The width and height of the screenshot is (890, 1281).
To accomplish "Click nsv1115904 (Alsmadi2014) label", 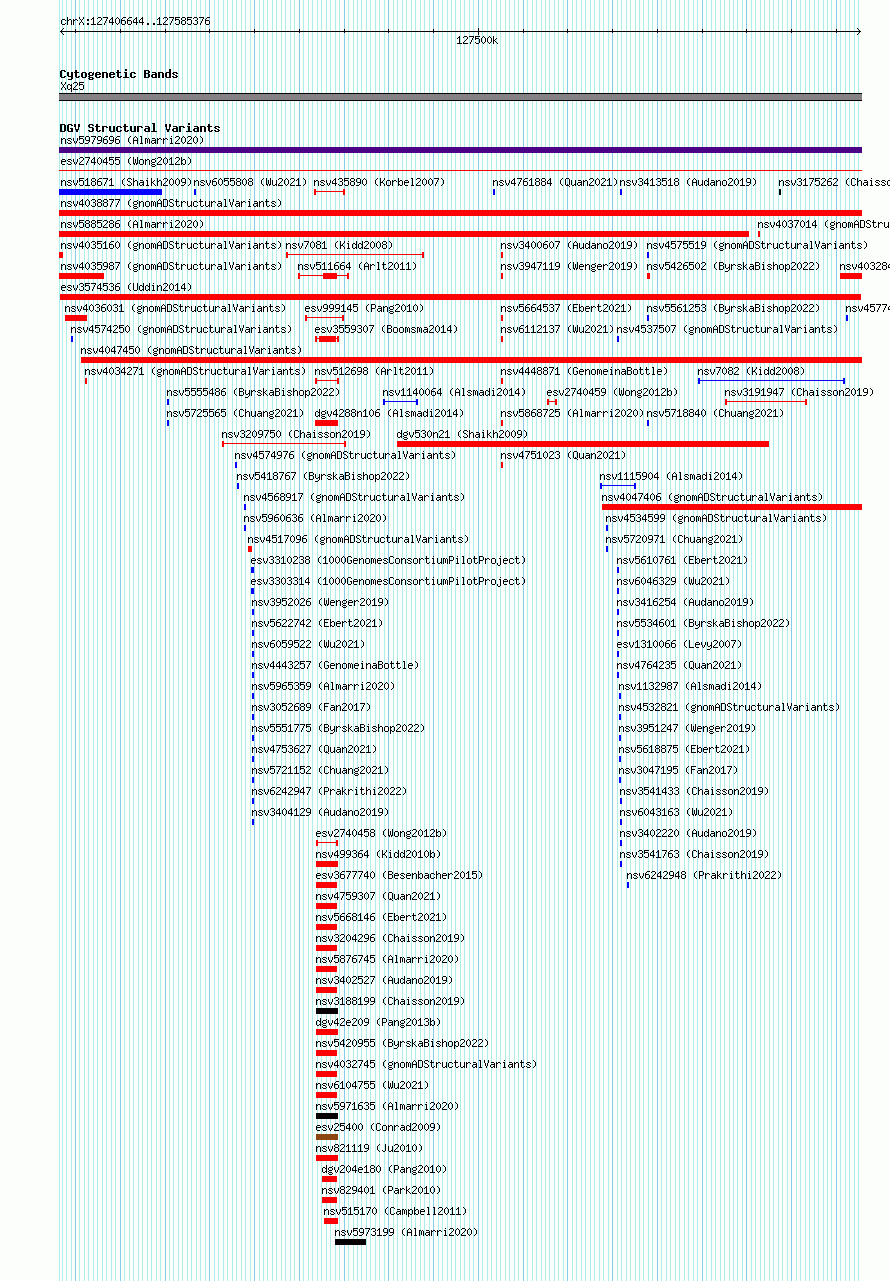I will pyautogui.click(x=671, y=476).
